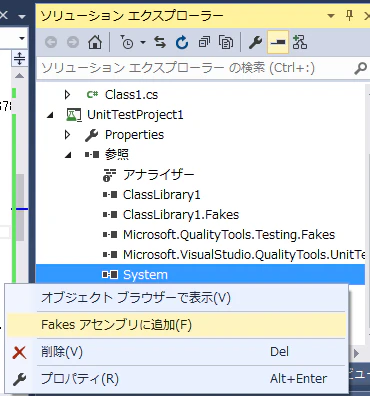This screenshot has height=396, width=370.
Task: Open the Solution Explorer window options dropdown
Action: [331, 16]
